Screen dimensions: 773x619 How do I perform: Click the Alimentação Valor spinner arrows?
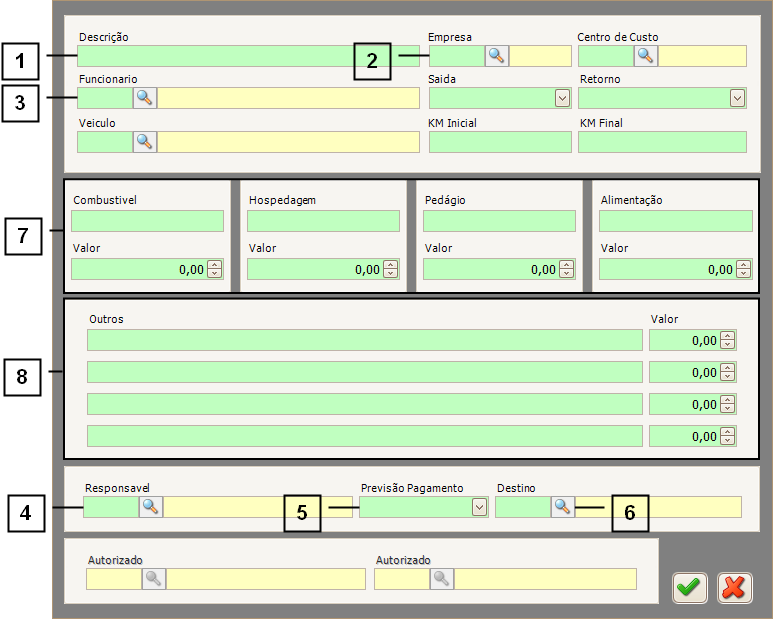click(743, 269)
